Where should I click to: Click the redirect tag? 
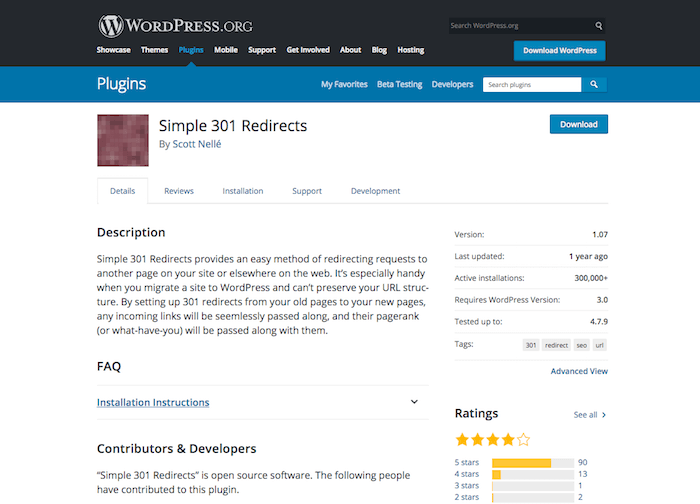tap(556, 345)
